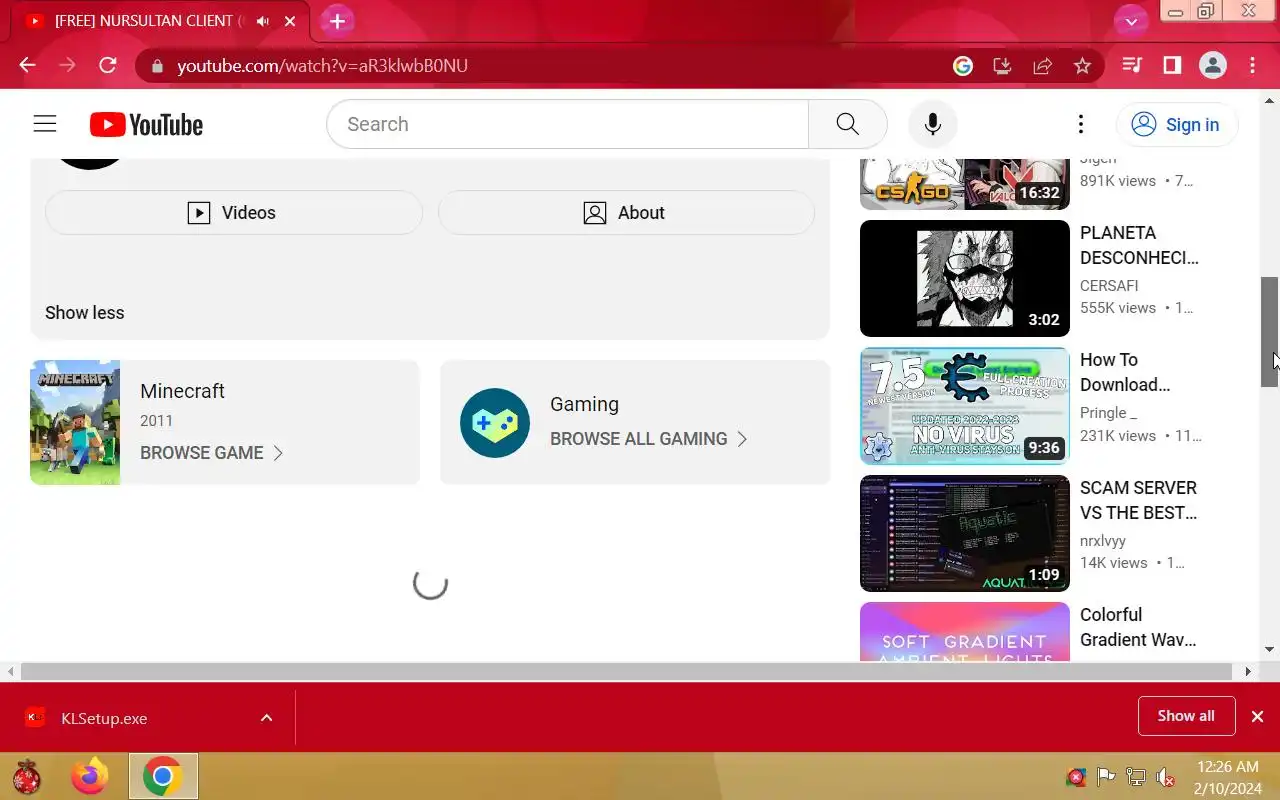This screenshot has height=800, width=1280.
Task: Launch Firefox from taskbar
Action: [90, 776]
